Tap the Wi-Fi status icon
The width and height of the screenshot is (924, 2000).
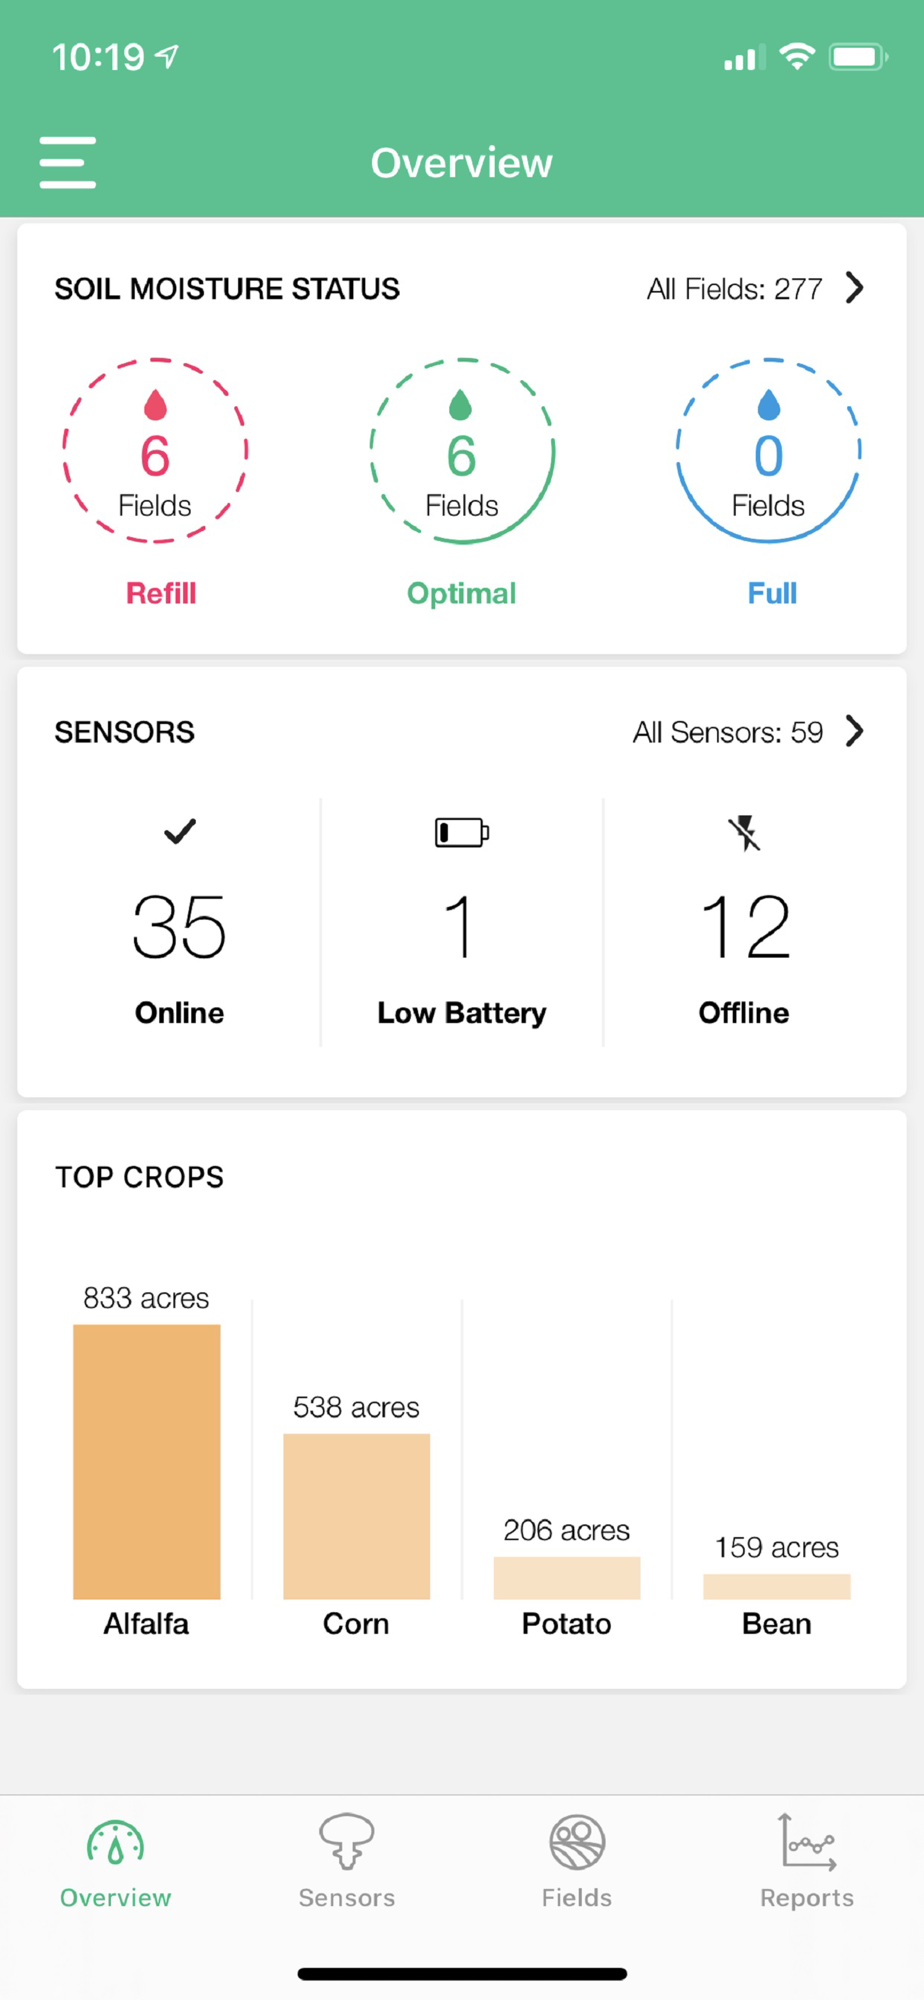796,56
